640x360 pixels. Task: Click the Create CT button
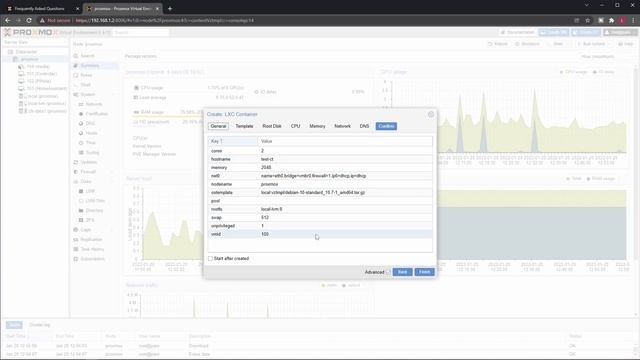586,32
